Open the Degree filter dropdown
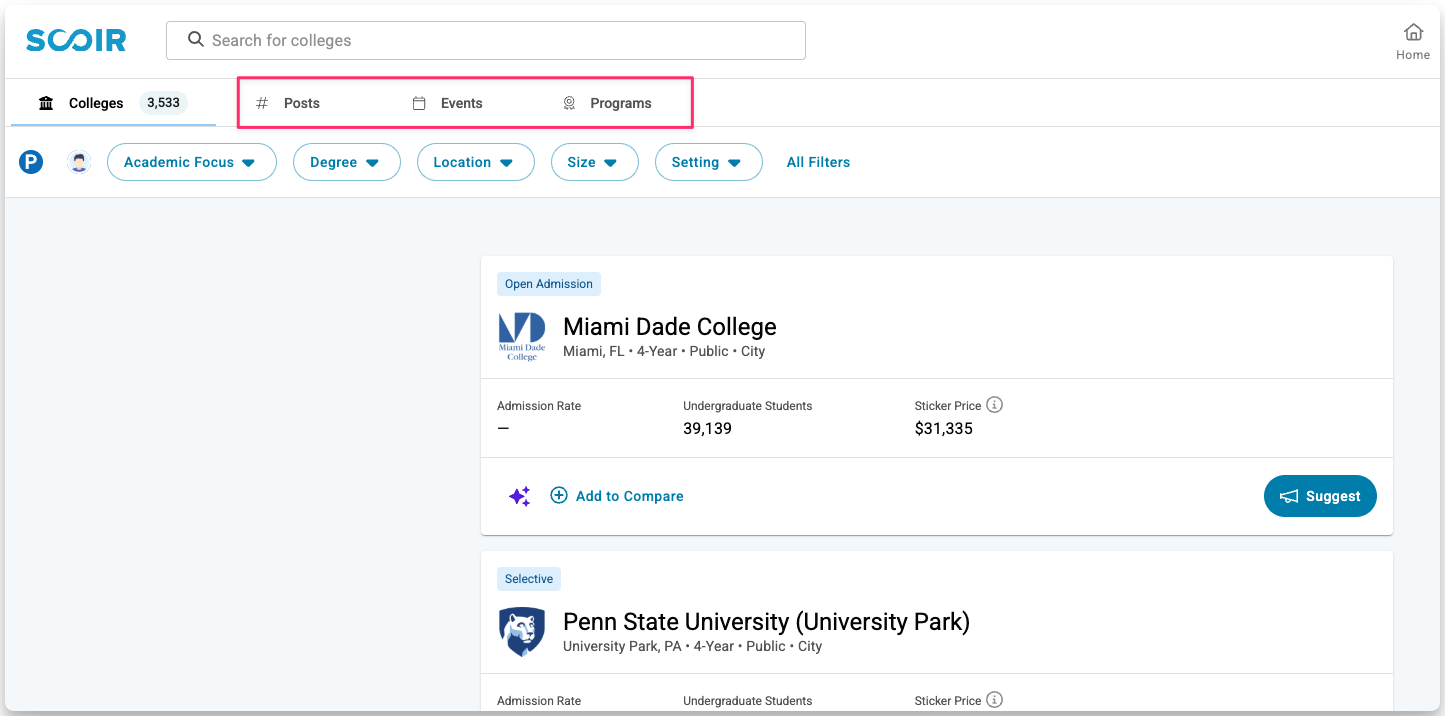1445x716 pixels. point(346,162)
